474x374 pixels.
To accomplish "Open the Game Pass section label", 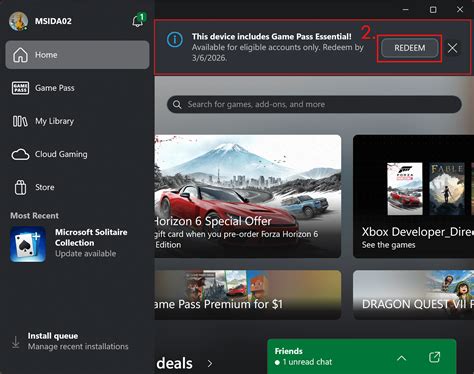I will [x=55, y=88].
